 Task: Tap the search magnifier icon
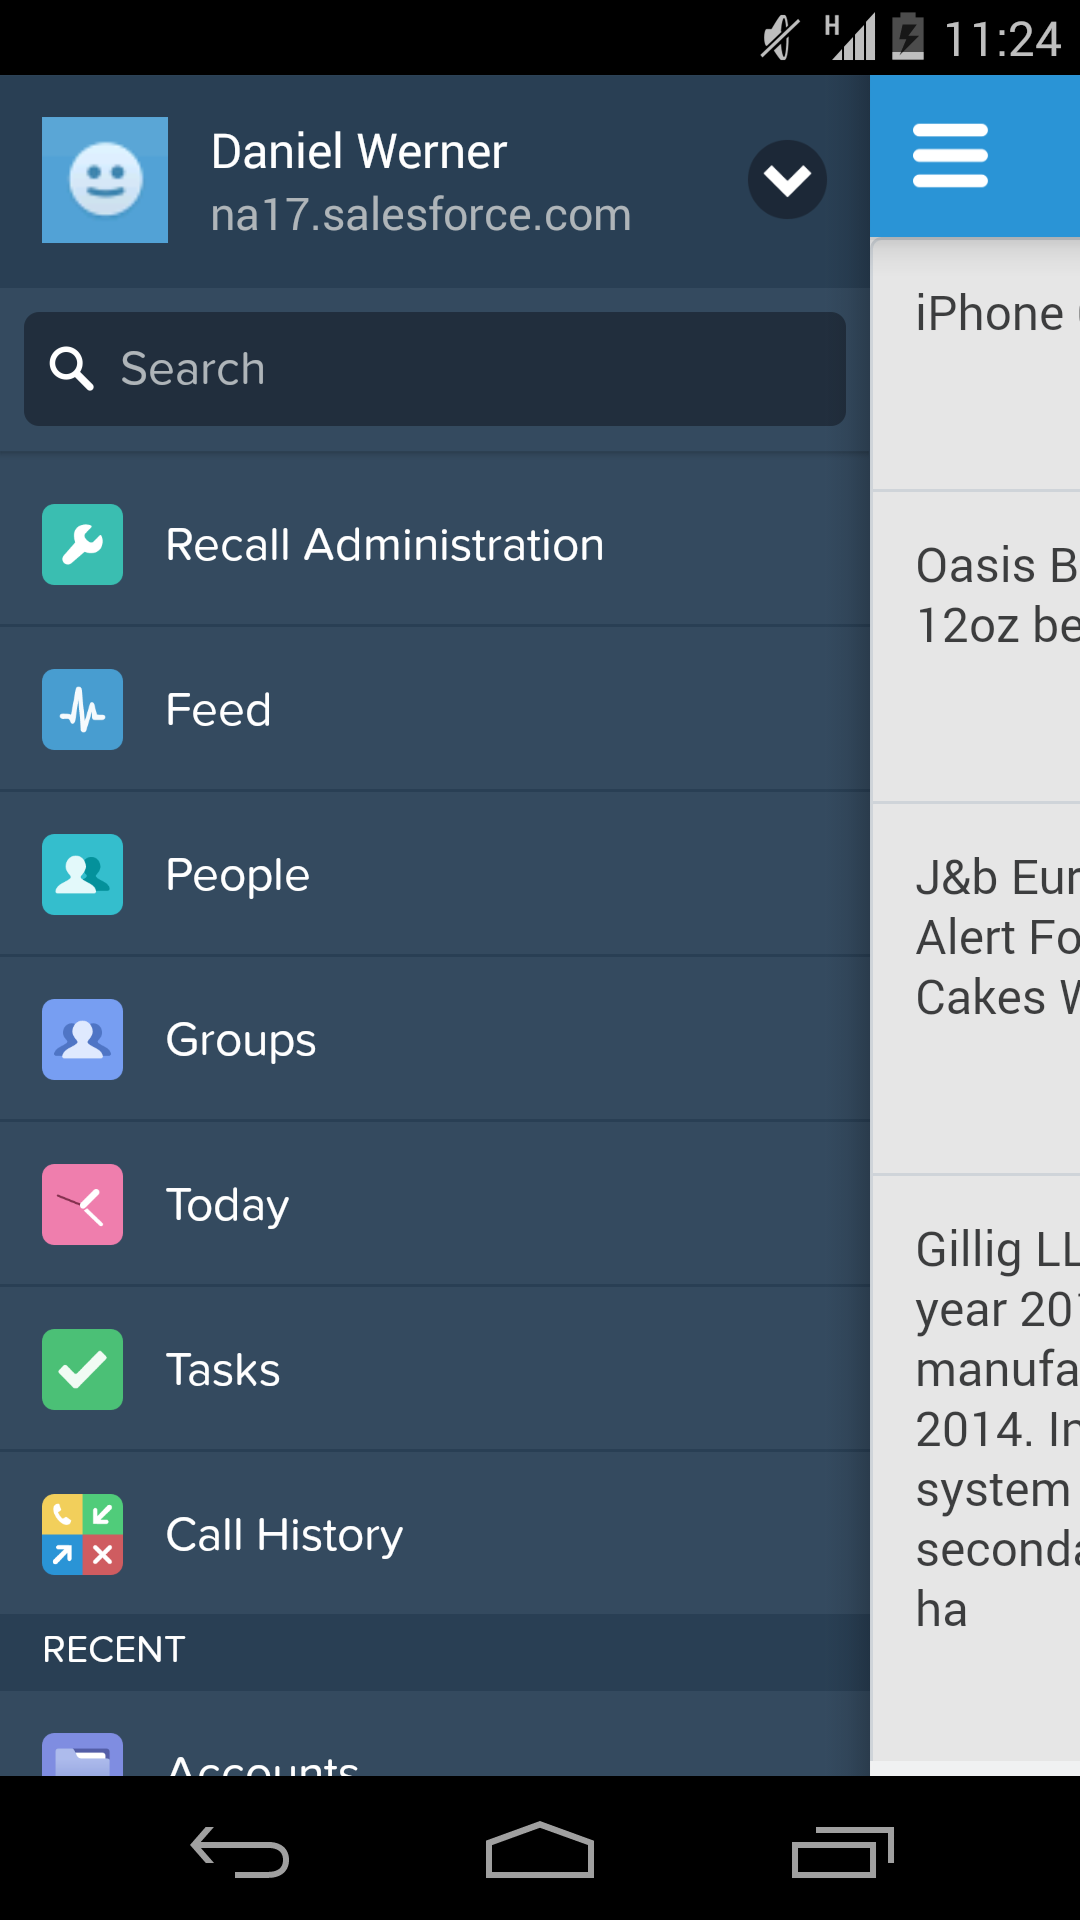coord(72,369)
